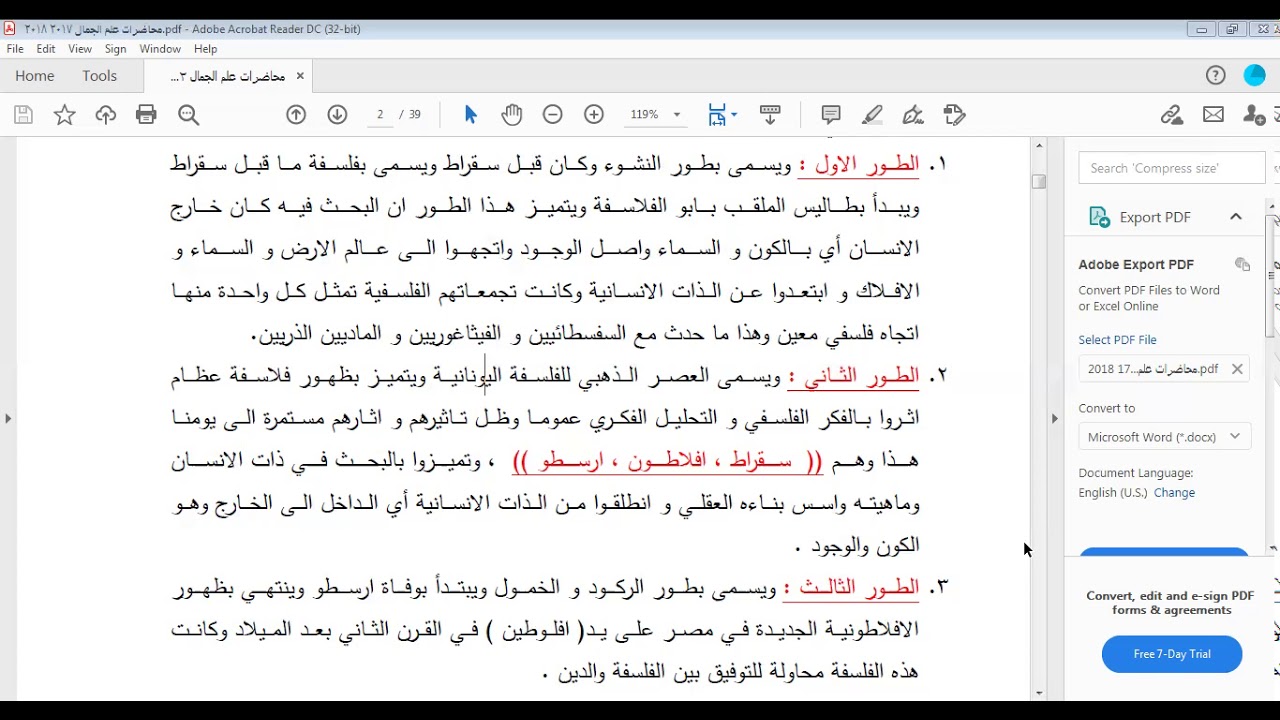Open the Sign document tool
Image resolution: width=1280 pixels, height=720 pixels.
pyautogui.click(x=913, y=115)
